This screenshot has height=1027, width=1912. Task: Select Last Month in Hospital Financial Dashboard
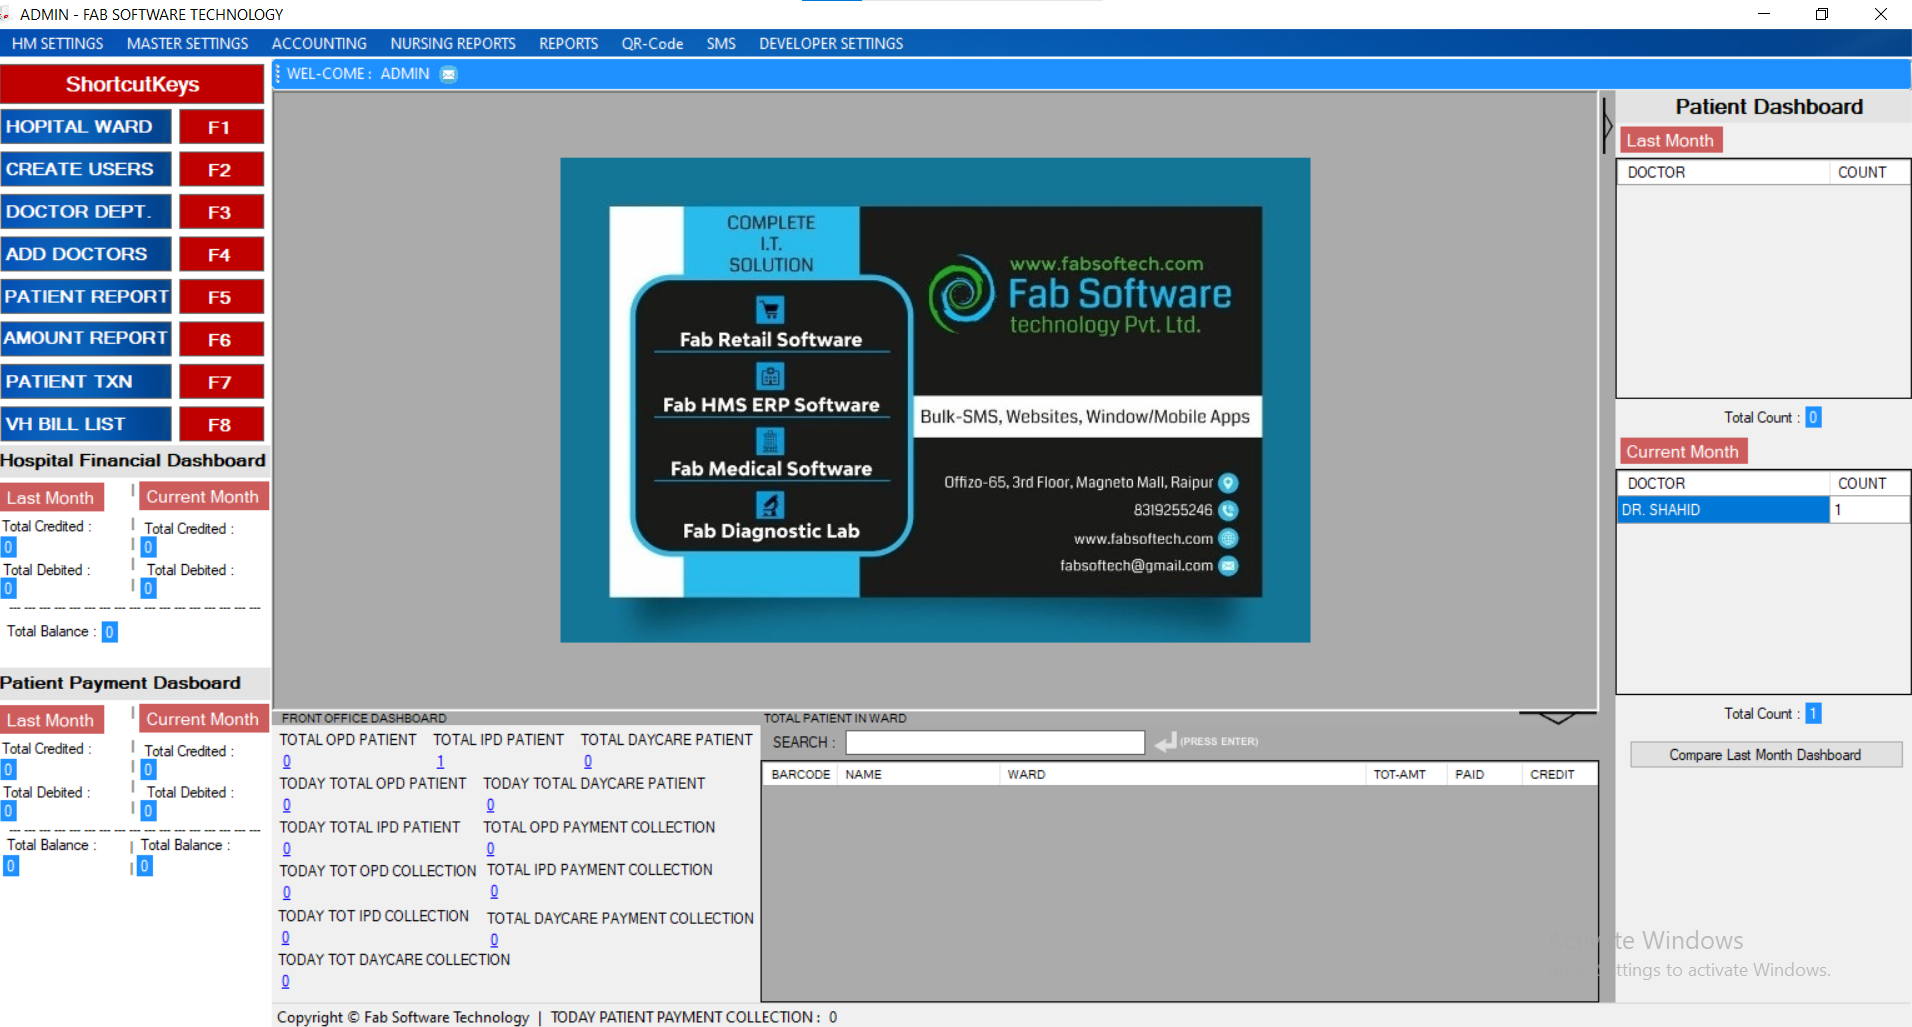[x=51, y=498]
